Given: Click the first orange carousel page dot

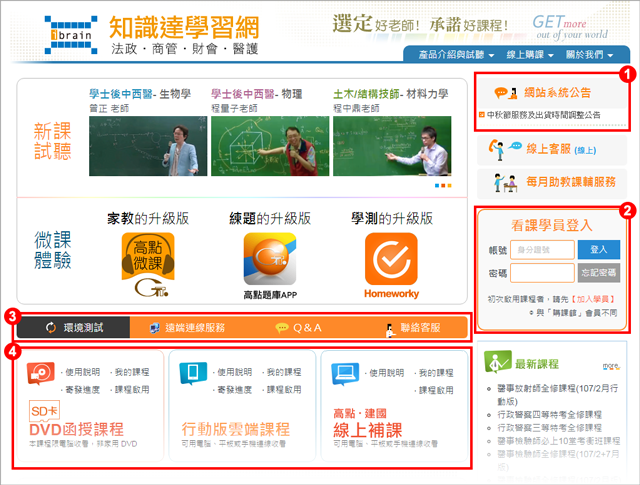Looking at the screenshot, I should (x=443, y=186).
